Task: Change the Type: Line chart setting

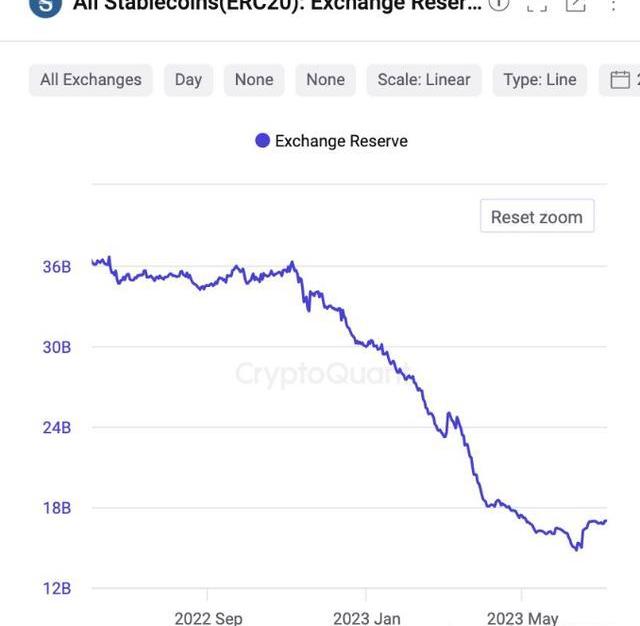Action: tap(540, 80)
